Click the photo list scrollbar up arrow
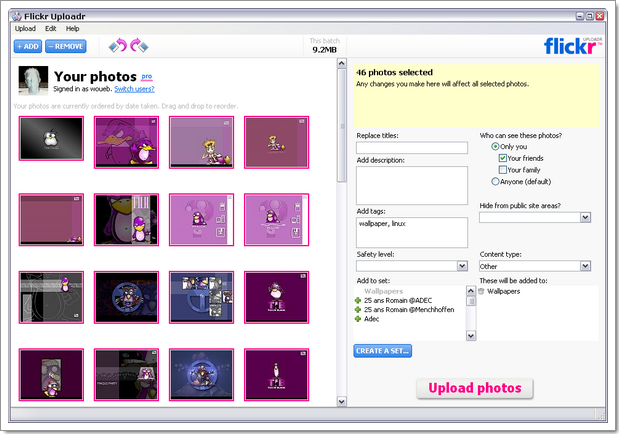This screenshot has height=434, width=619. [342, 64]
